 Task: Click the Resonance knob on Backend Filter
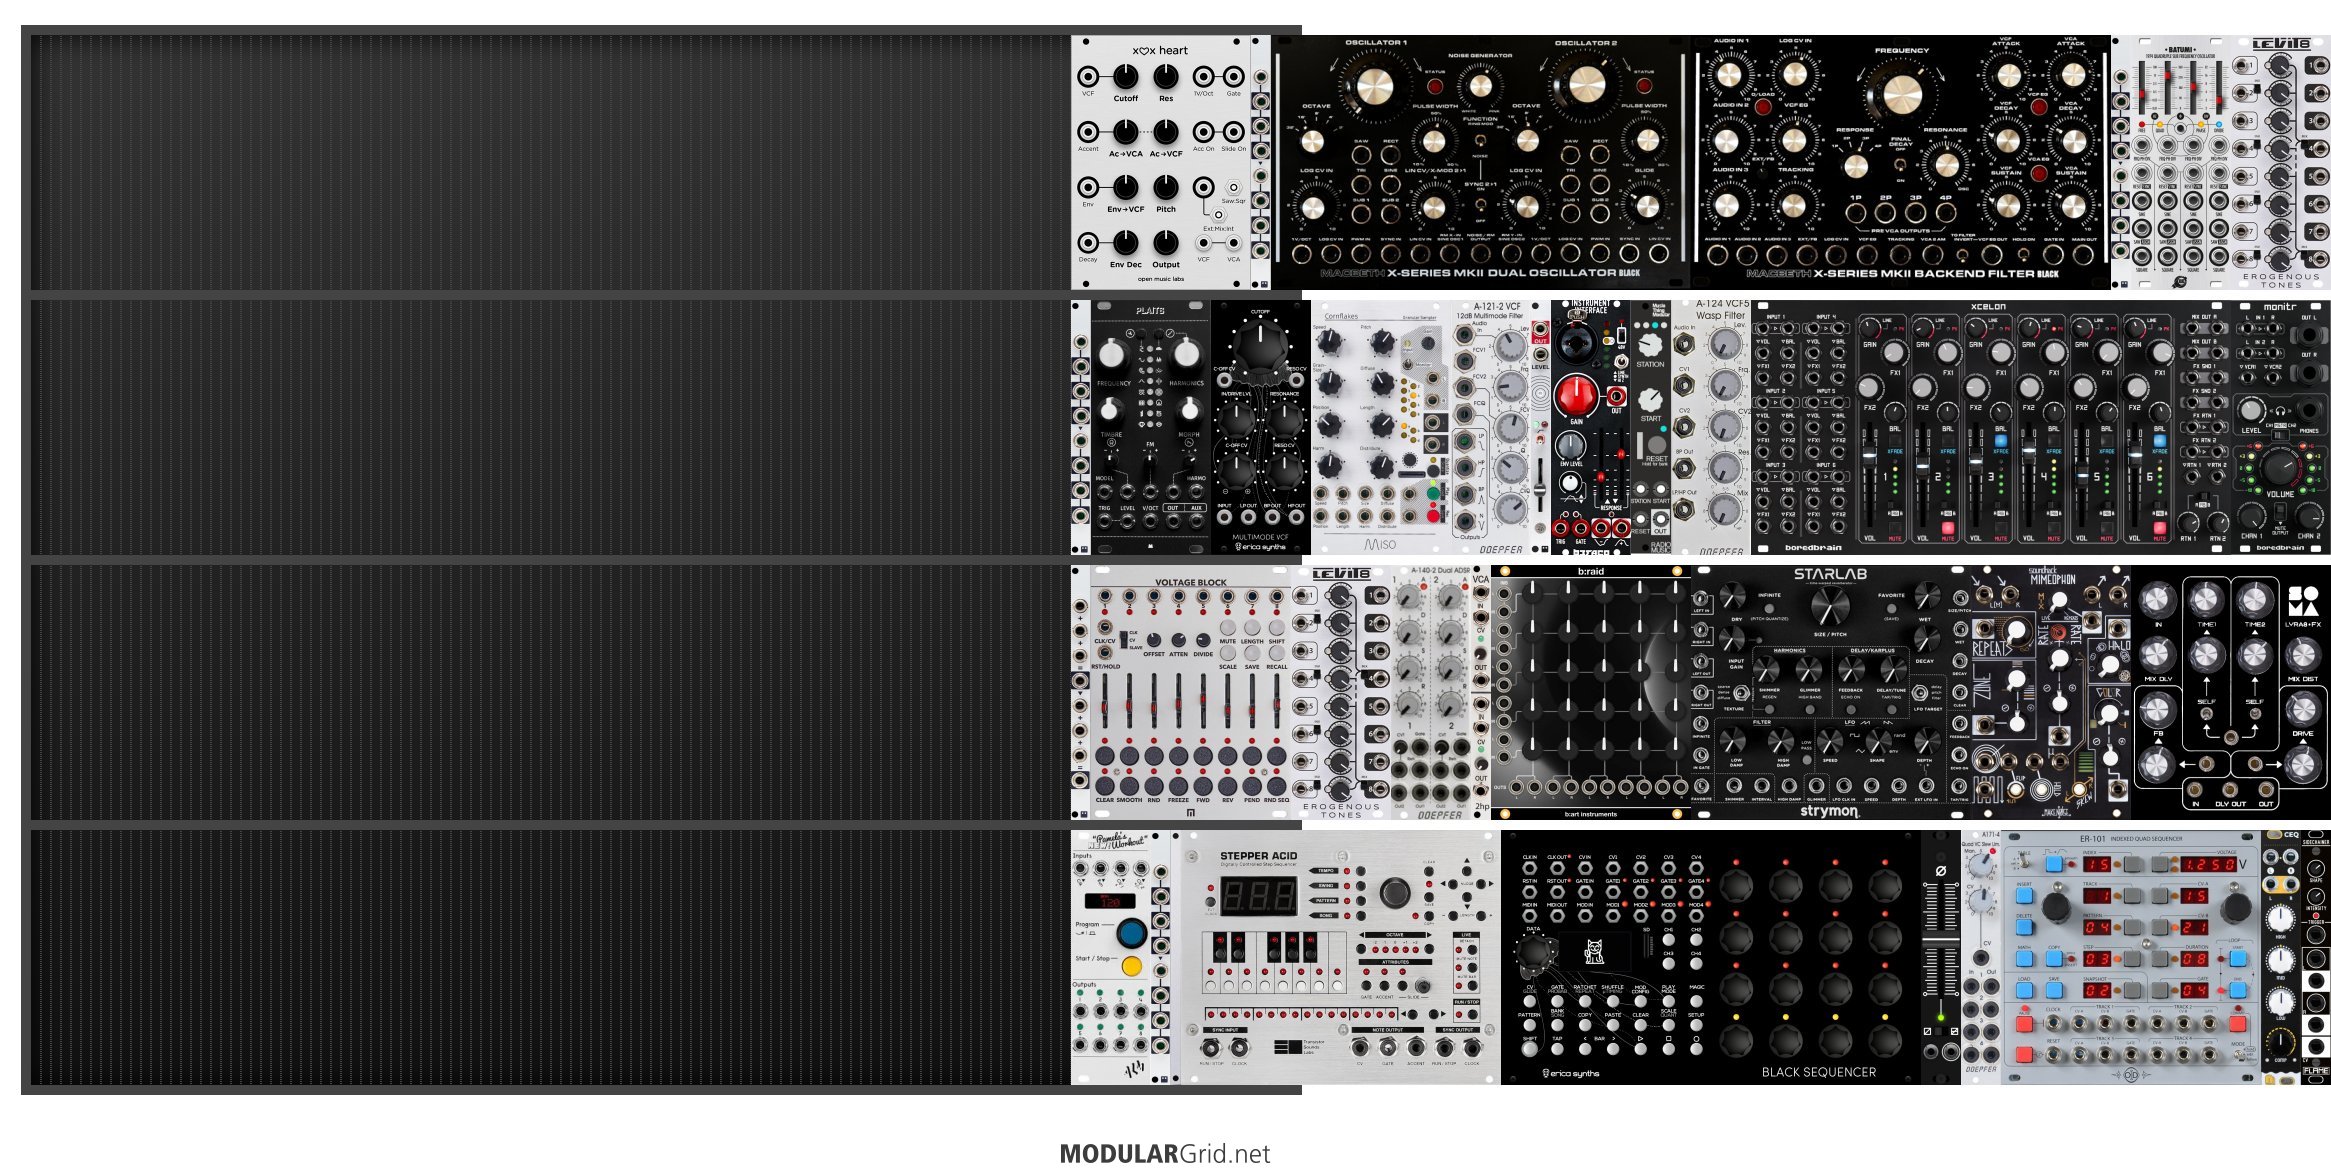[x=1946, y=164]
